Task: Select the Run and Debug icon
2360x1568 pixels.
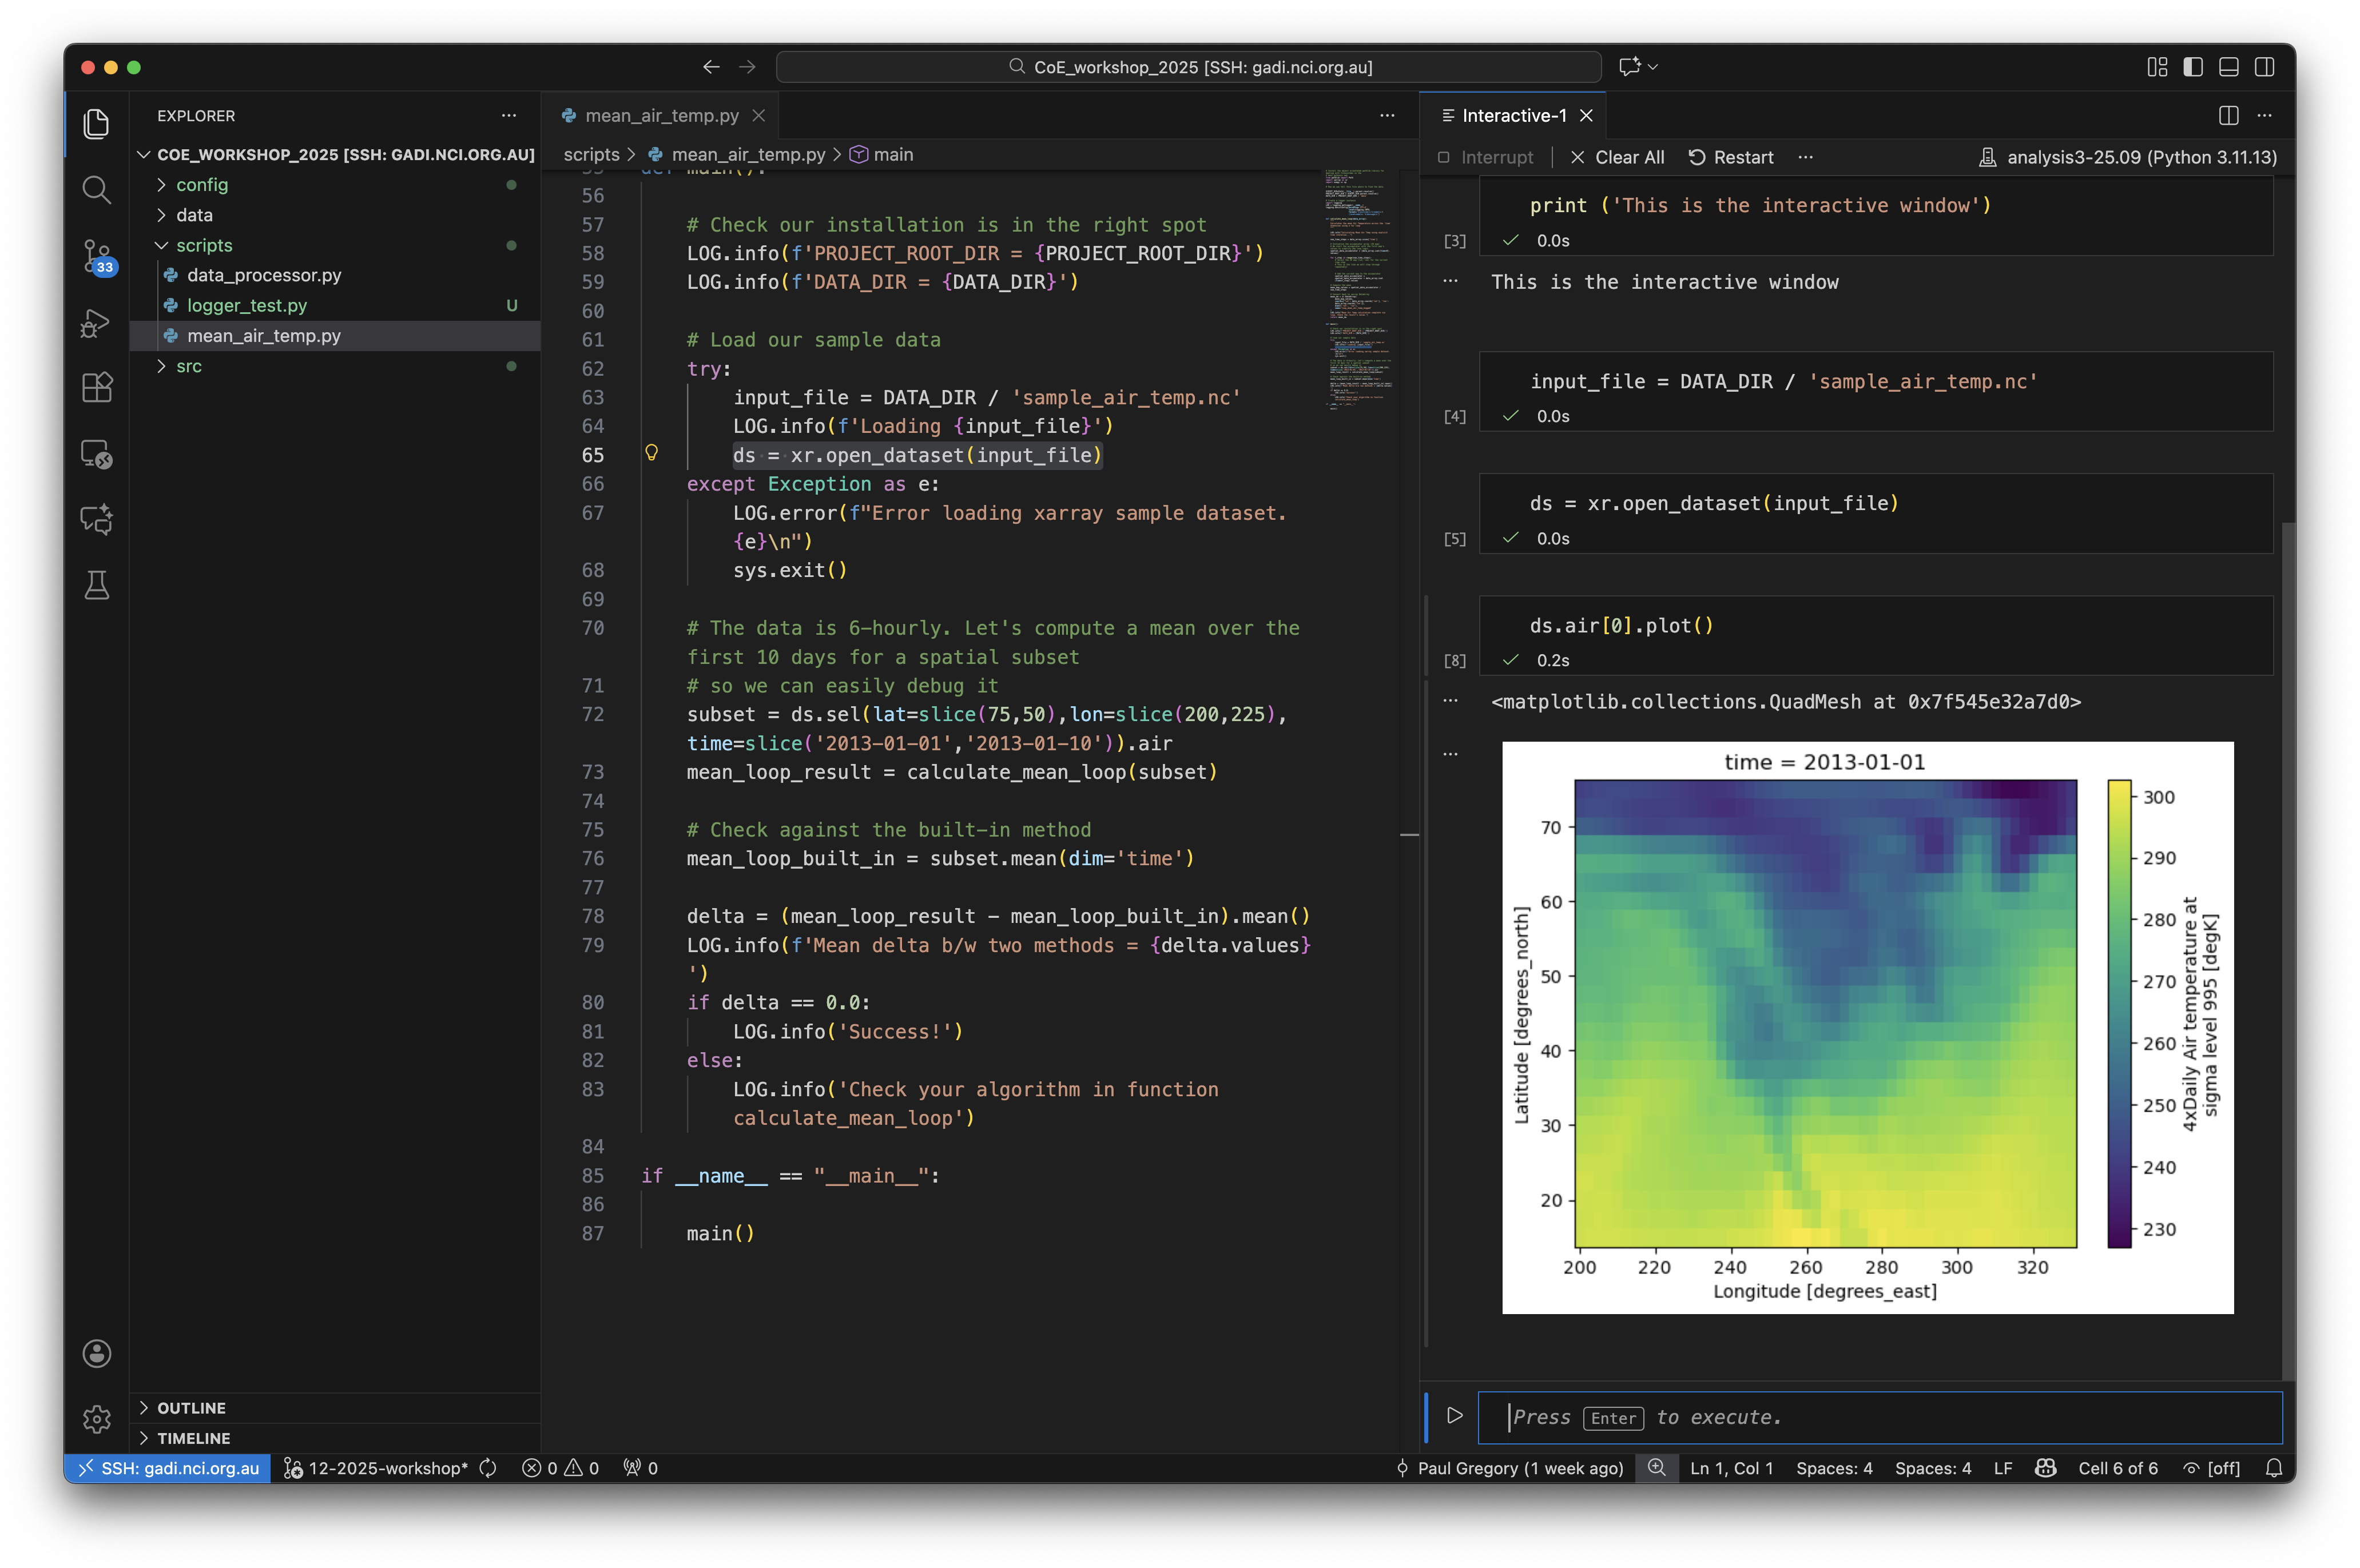Action: (96, 322)
